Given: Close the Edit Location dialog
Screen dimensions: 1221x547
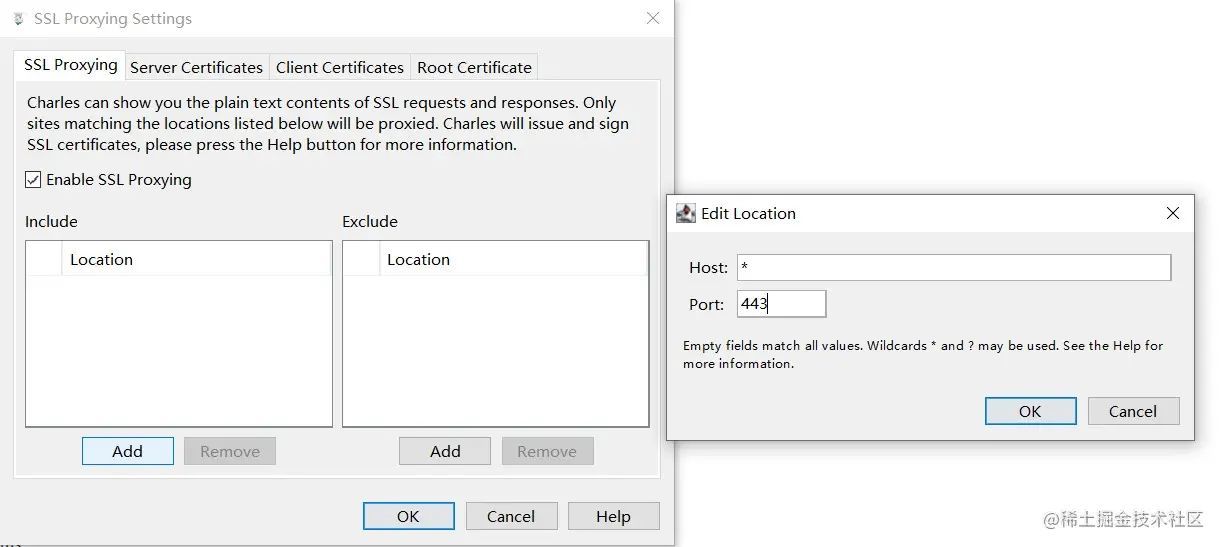Looking at the screenshot, I should coord(1173,213).
